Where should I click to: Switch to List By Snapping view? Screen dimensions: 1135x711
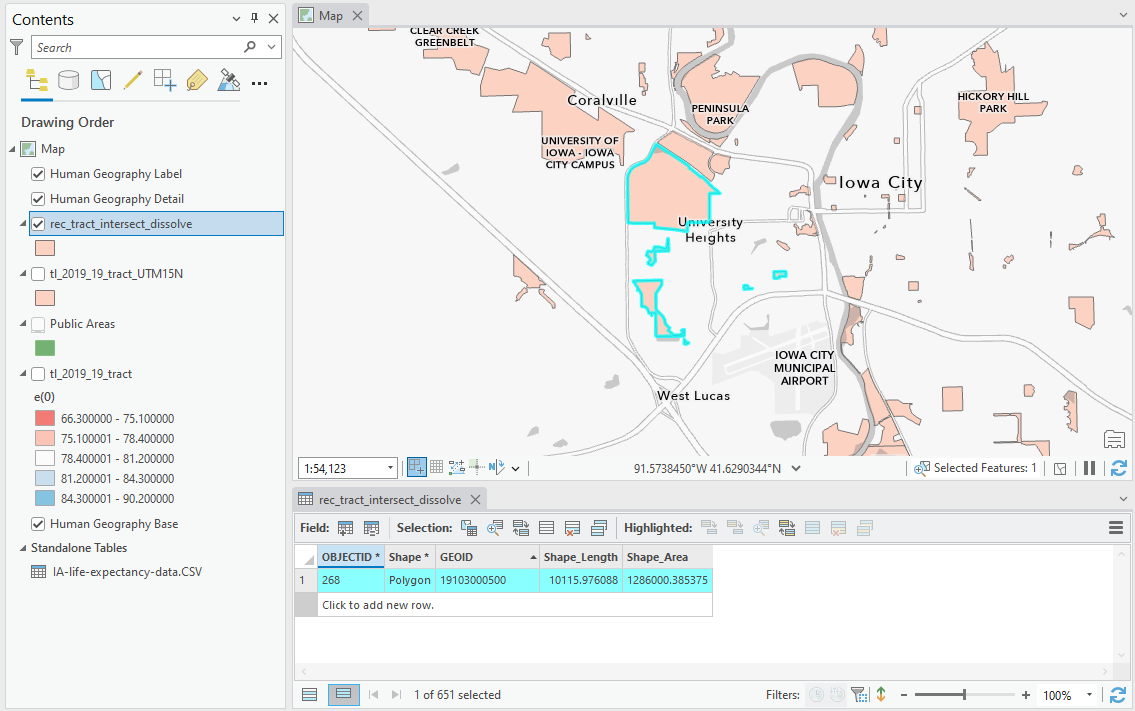pos(164,80)
